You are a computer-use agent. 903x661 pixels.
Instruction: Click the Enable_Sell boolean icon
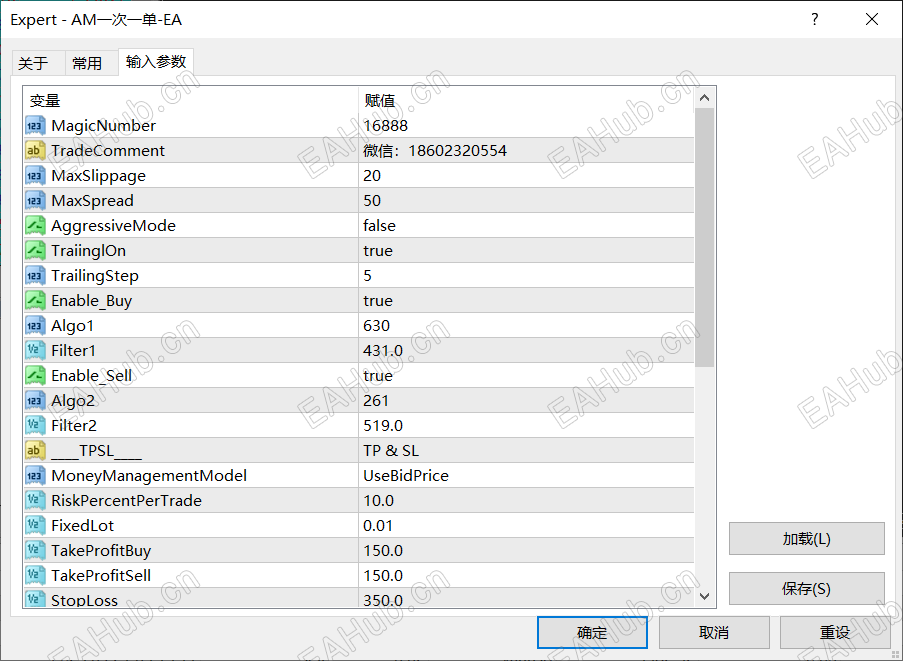35,375
